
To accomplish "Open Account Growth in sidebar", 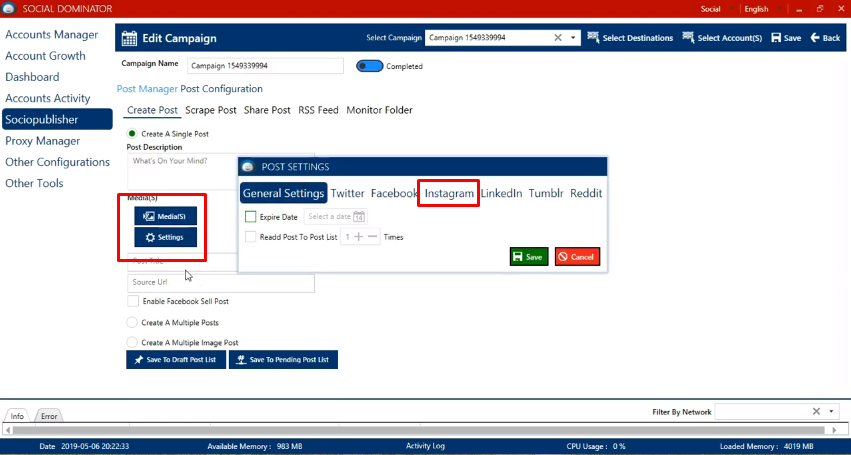I will coord(45,56).
